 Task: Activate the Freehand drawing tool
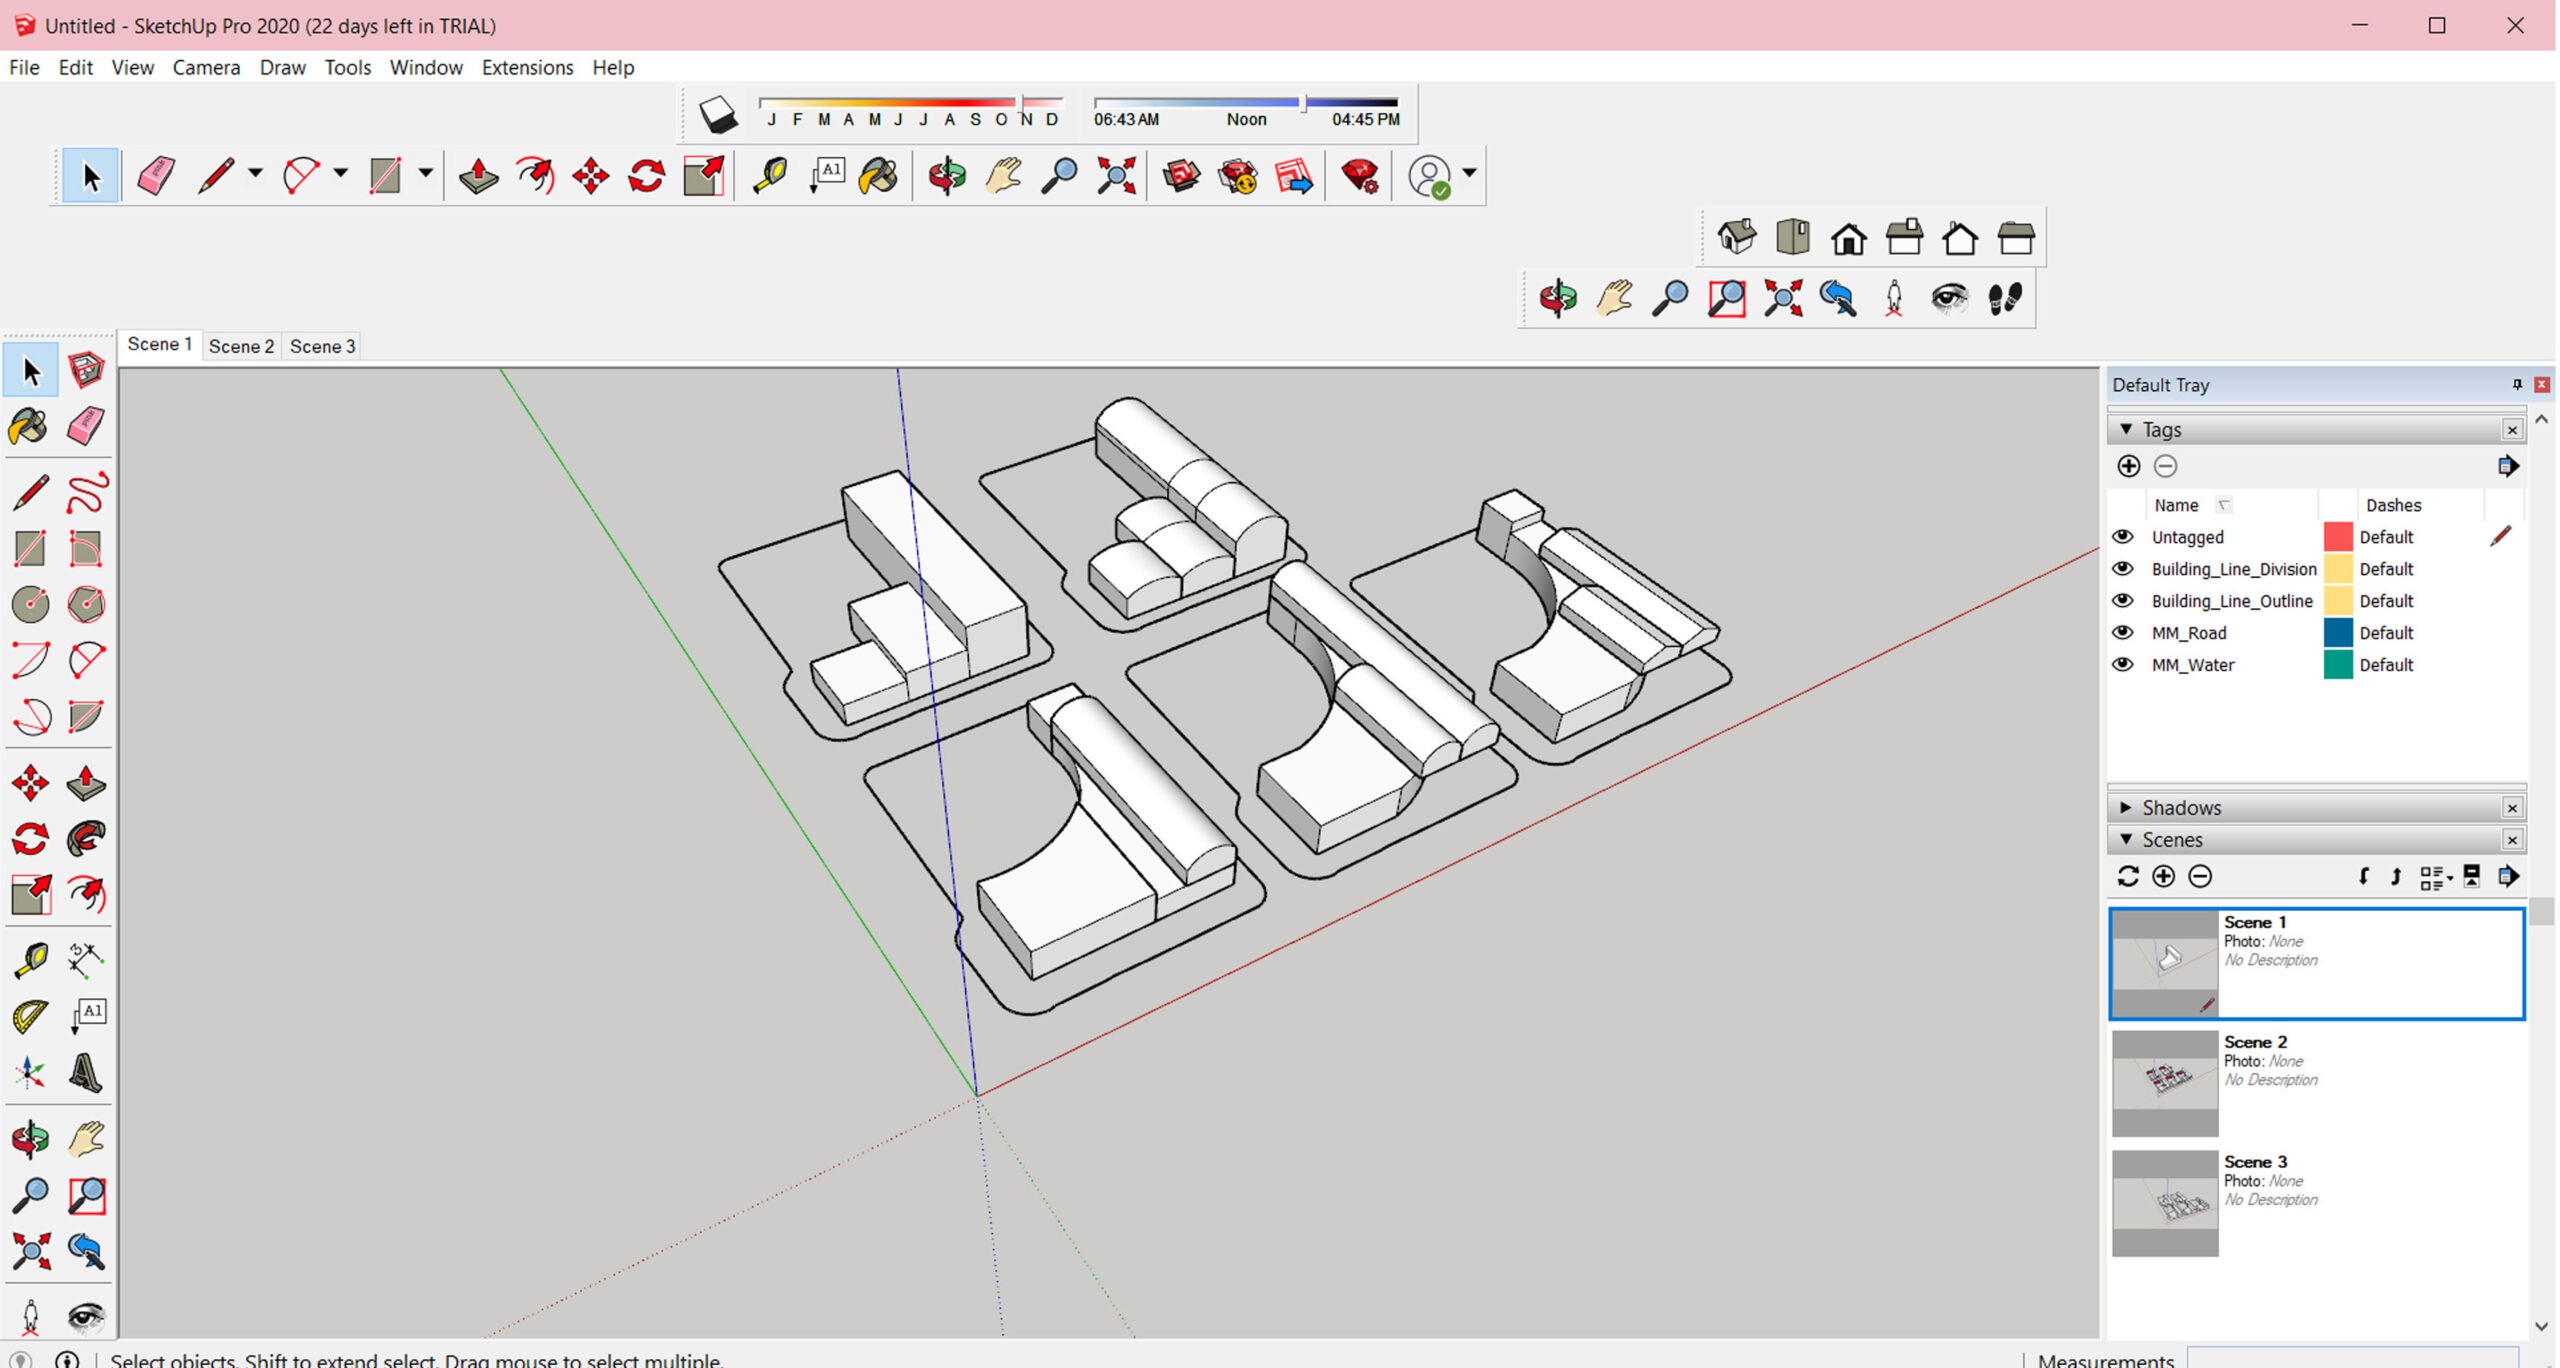click(86, 492)
